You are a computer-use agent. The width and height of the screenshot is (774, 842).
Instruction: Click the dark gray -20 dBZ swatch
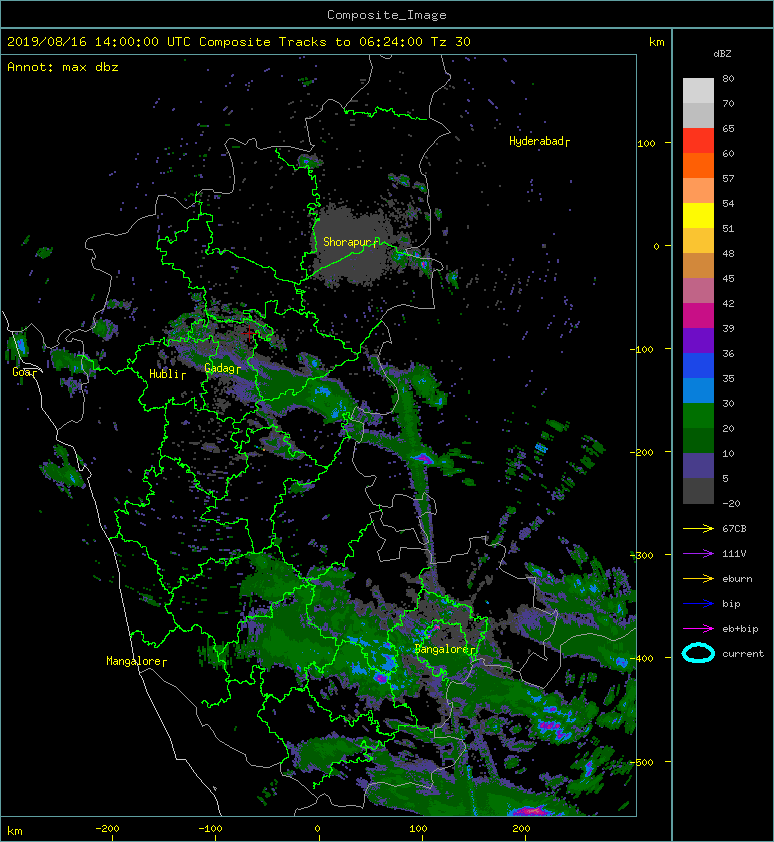(x=698, y=491)
